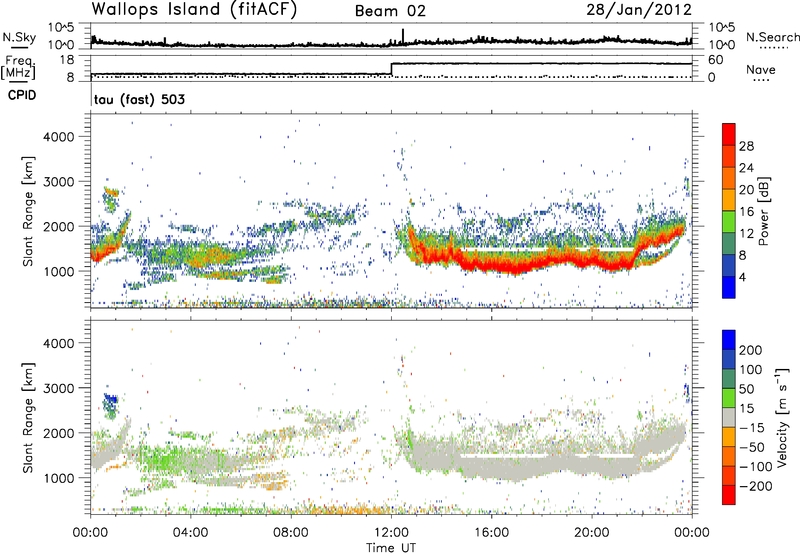Click red bottom segment of Velocity colorbar
Image resolution: width=800 pixels, height=554 pixels.
(729, 495)
